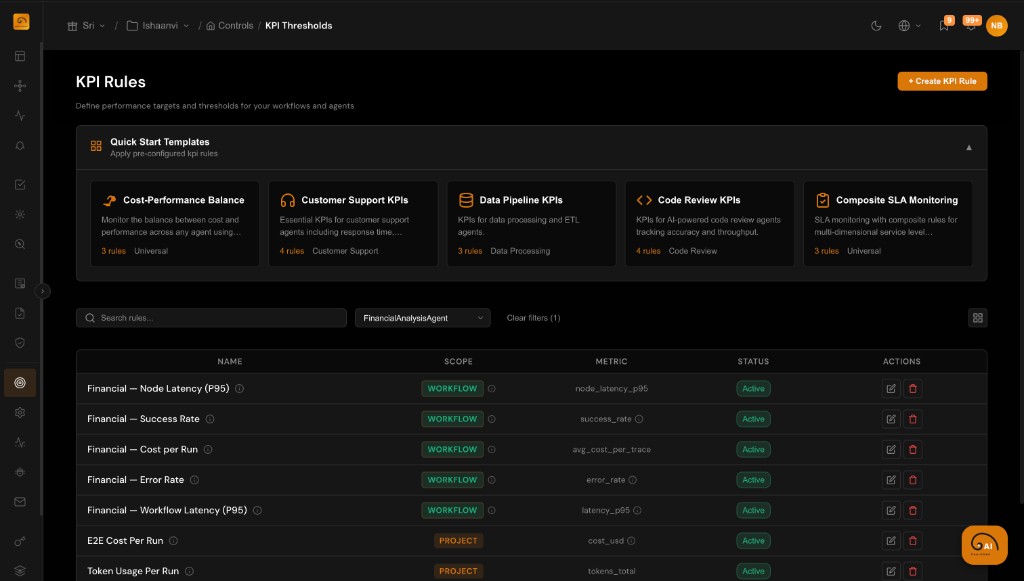Open notifications via the 99+ bell icon

click(x=971, y=28)
